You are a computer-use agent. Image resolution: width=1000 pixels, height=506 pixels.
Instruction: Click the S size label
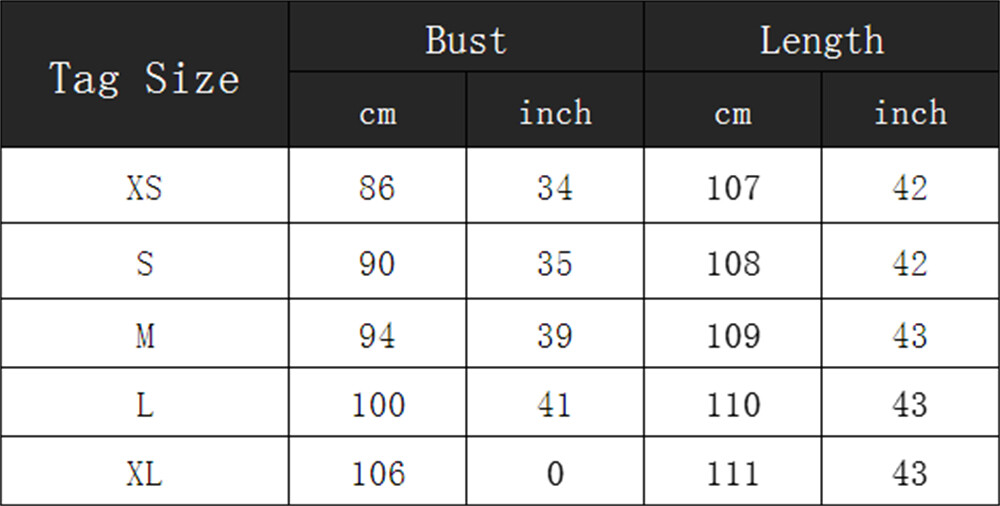[x=145, y=263]
